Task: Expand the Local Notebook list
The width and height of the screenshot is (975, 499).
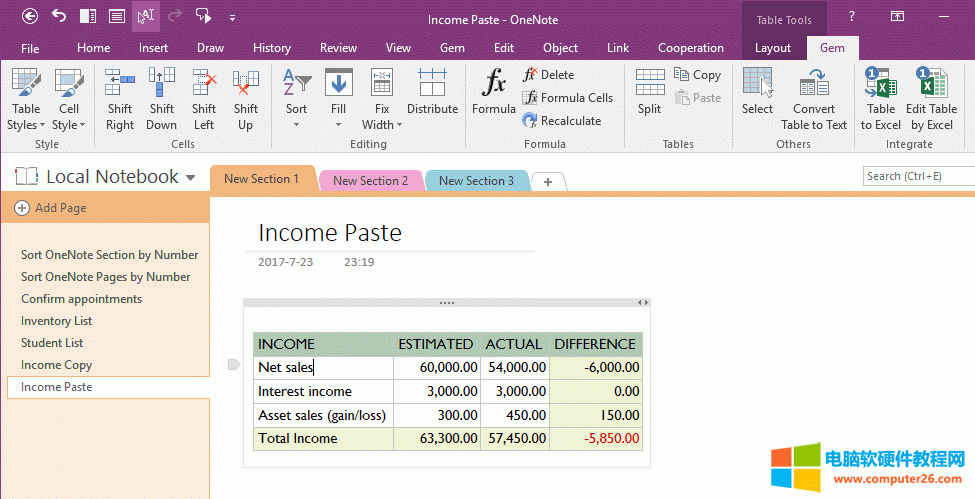Action: 190,178
